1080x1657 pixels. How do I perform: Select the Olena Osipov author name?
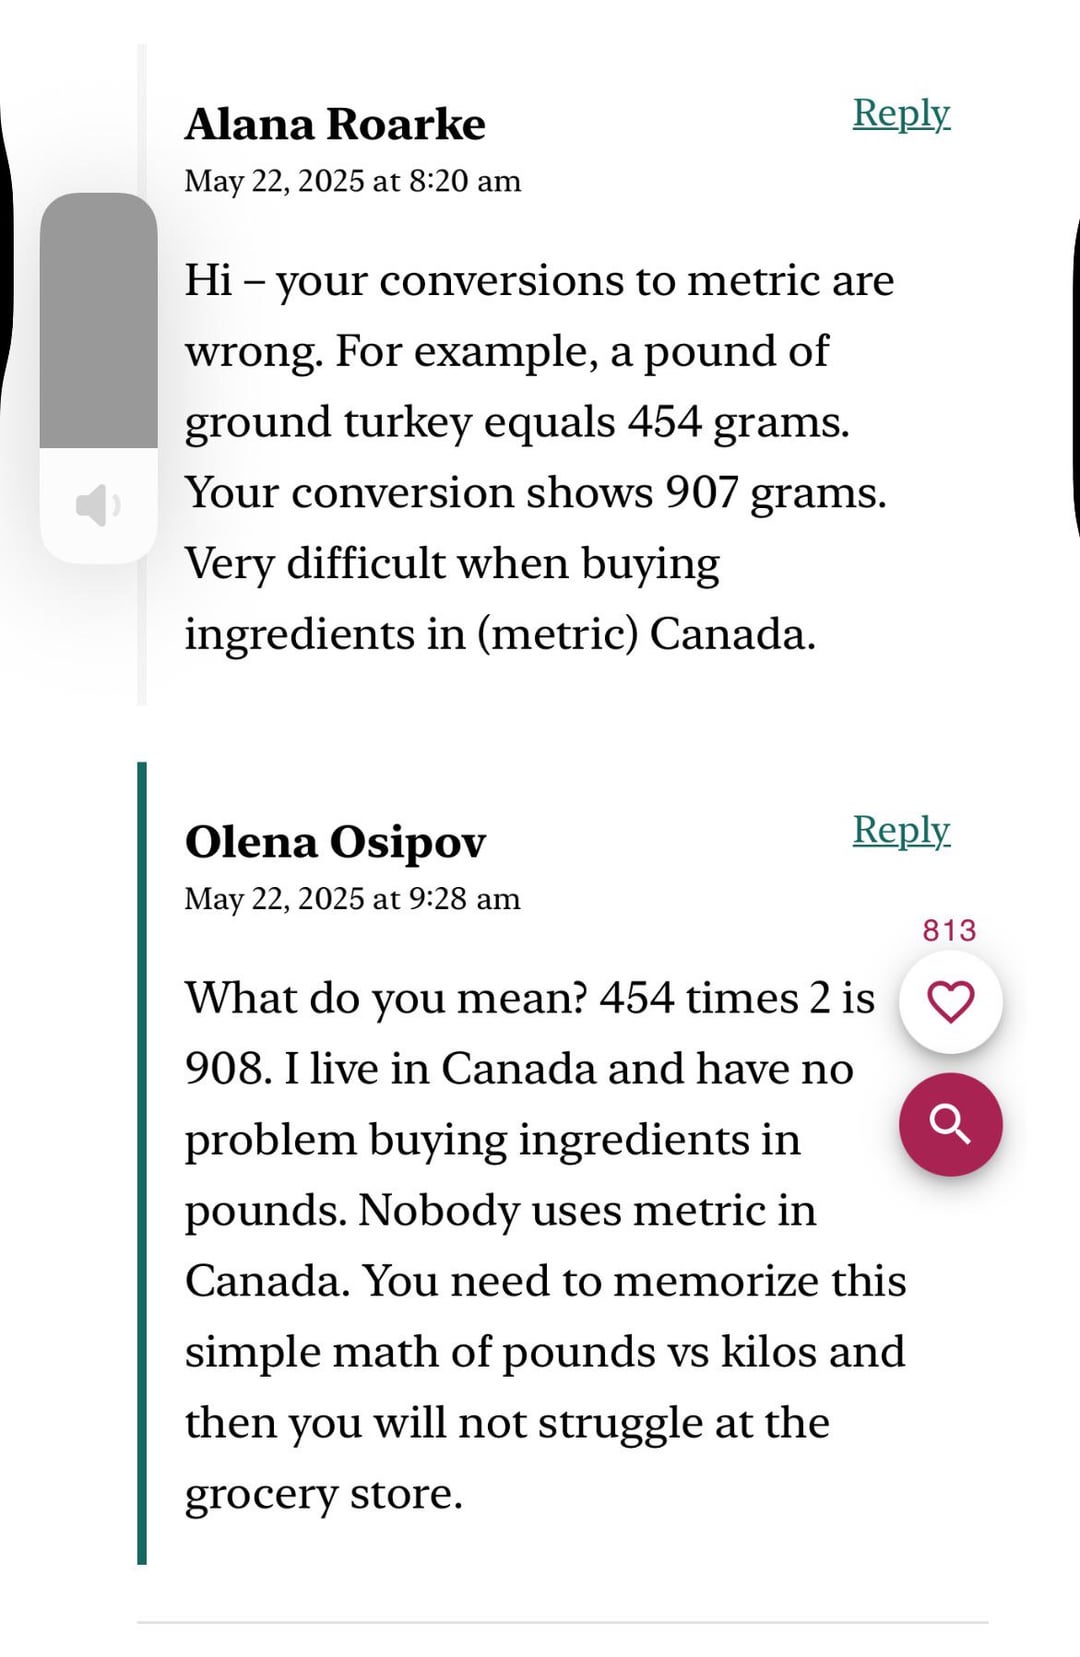335,842
